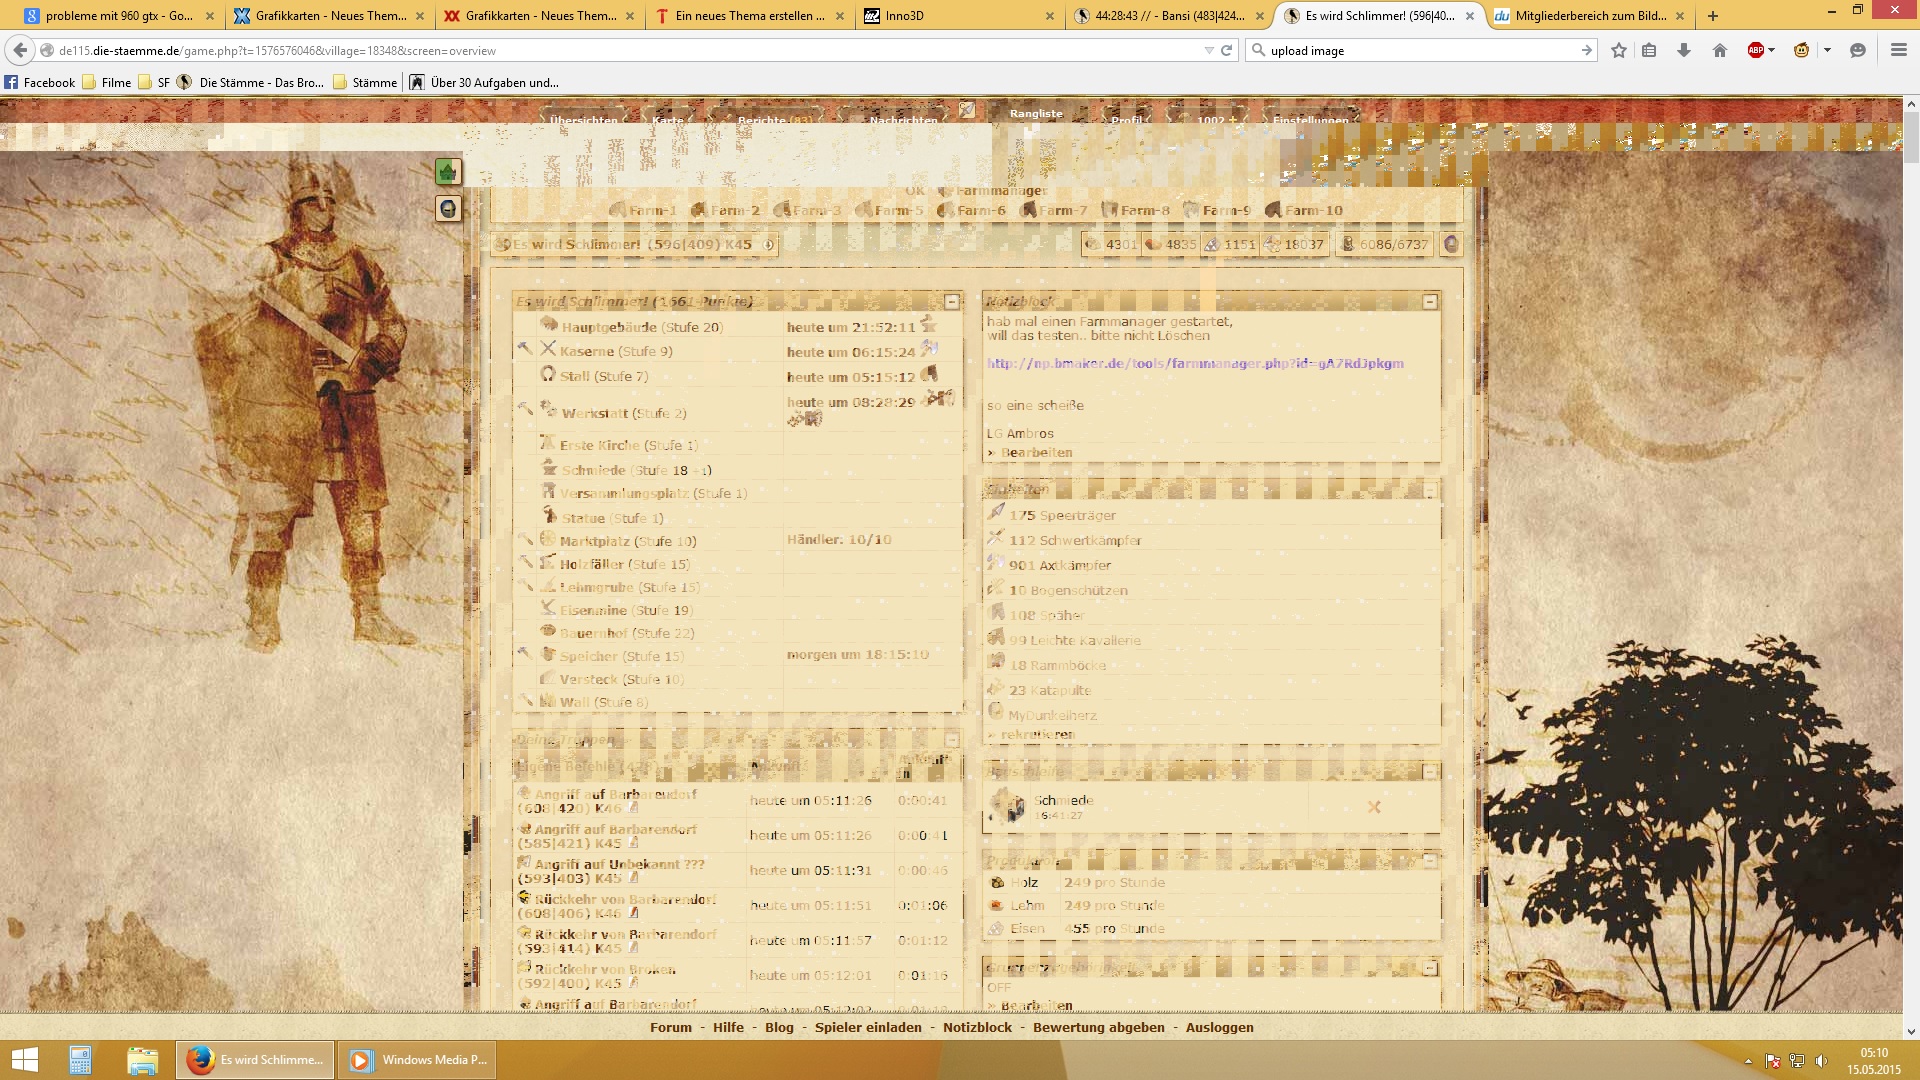Screen dimensions: 1920x1080
Task: Cancel the Schmiede build with the X
Action: pos(1374,807)
